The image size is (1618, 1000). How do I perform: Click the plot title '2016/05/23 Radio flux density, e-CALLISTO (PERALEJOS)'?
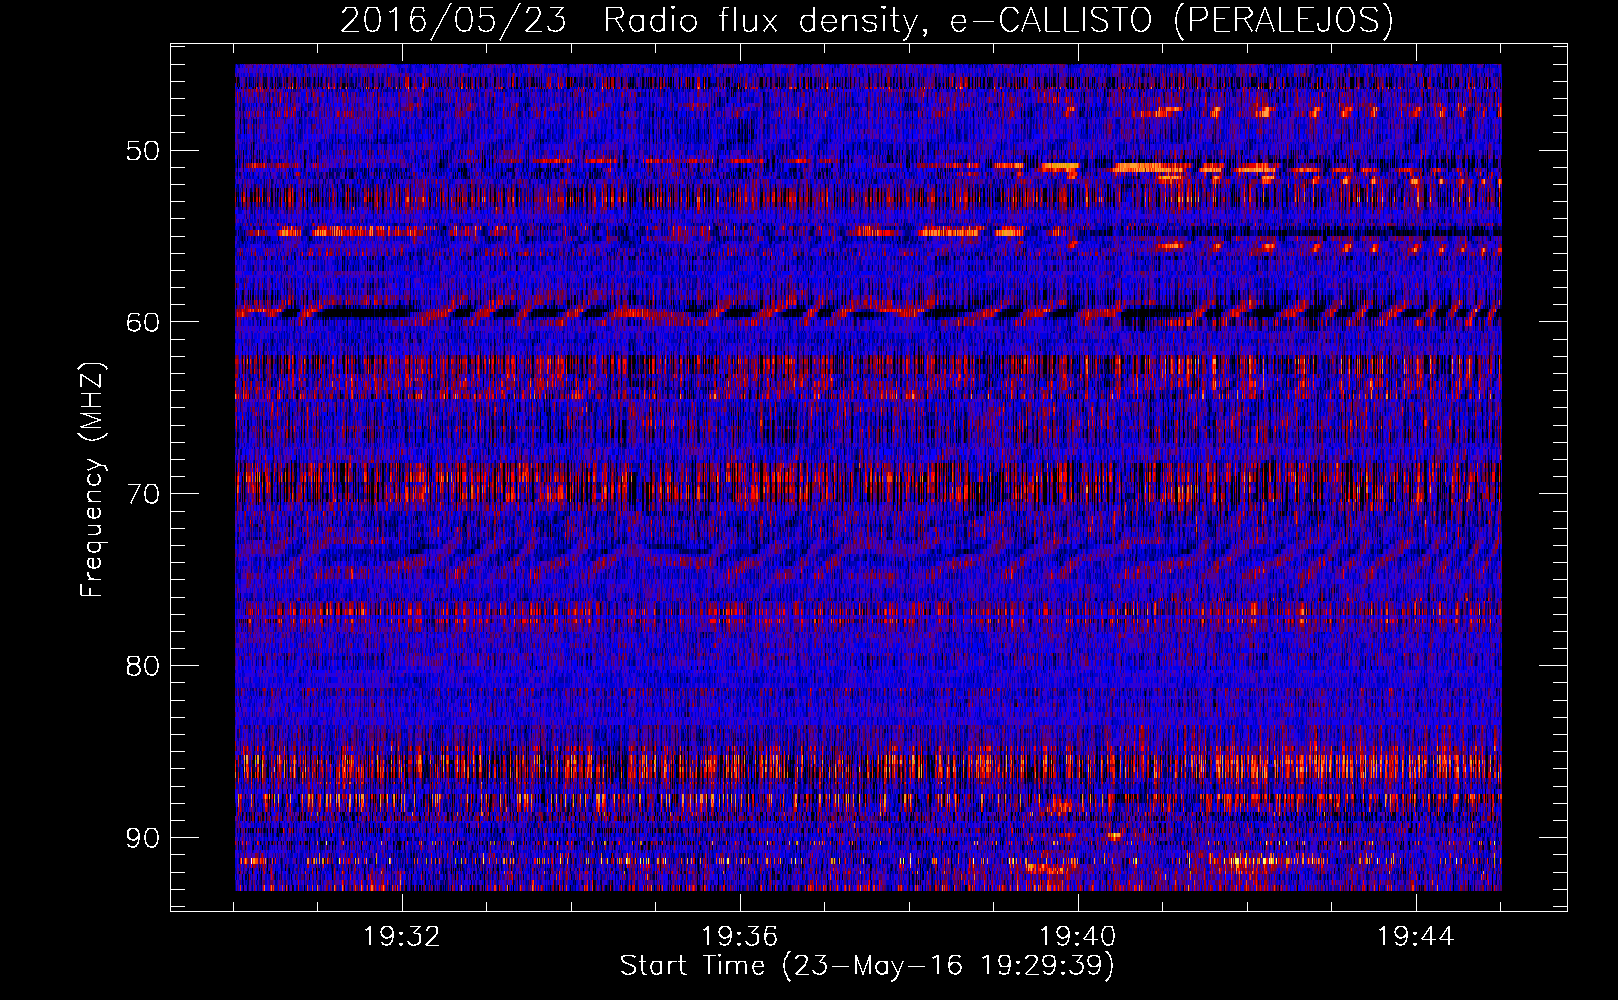click(867, 21)
